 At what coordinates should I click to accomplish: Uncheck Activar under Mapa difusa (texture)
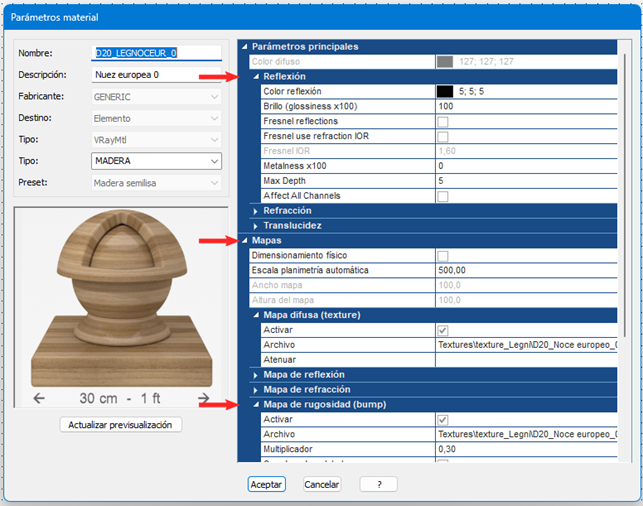coord(443,330)
